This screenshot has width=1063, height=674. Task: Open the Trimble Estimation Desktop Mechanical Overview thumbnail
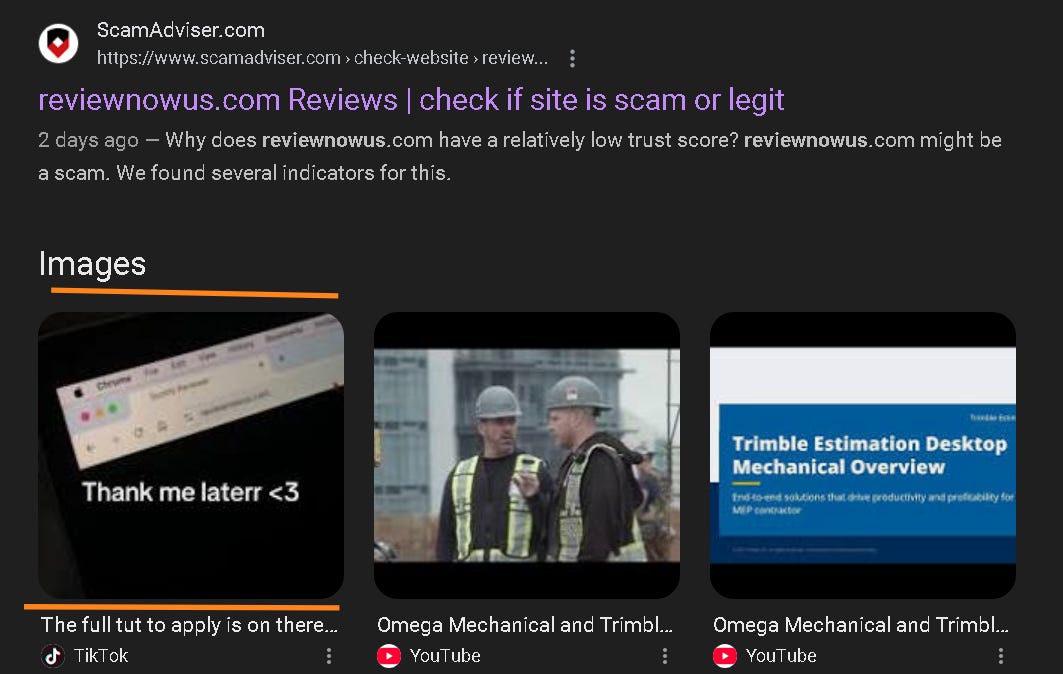(x=862, y=455)
